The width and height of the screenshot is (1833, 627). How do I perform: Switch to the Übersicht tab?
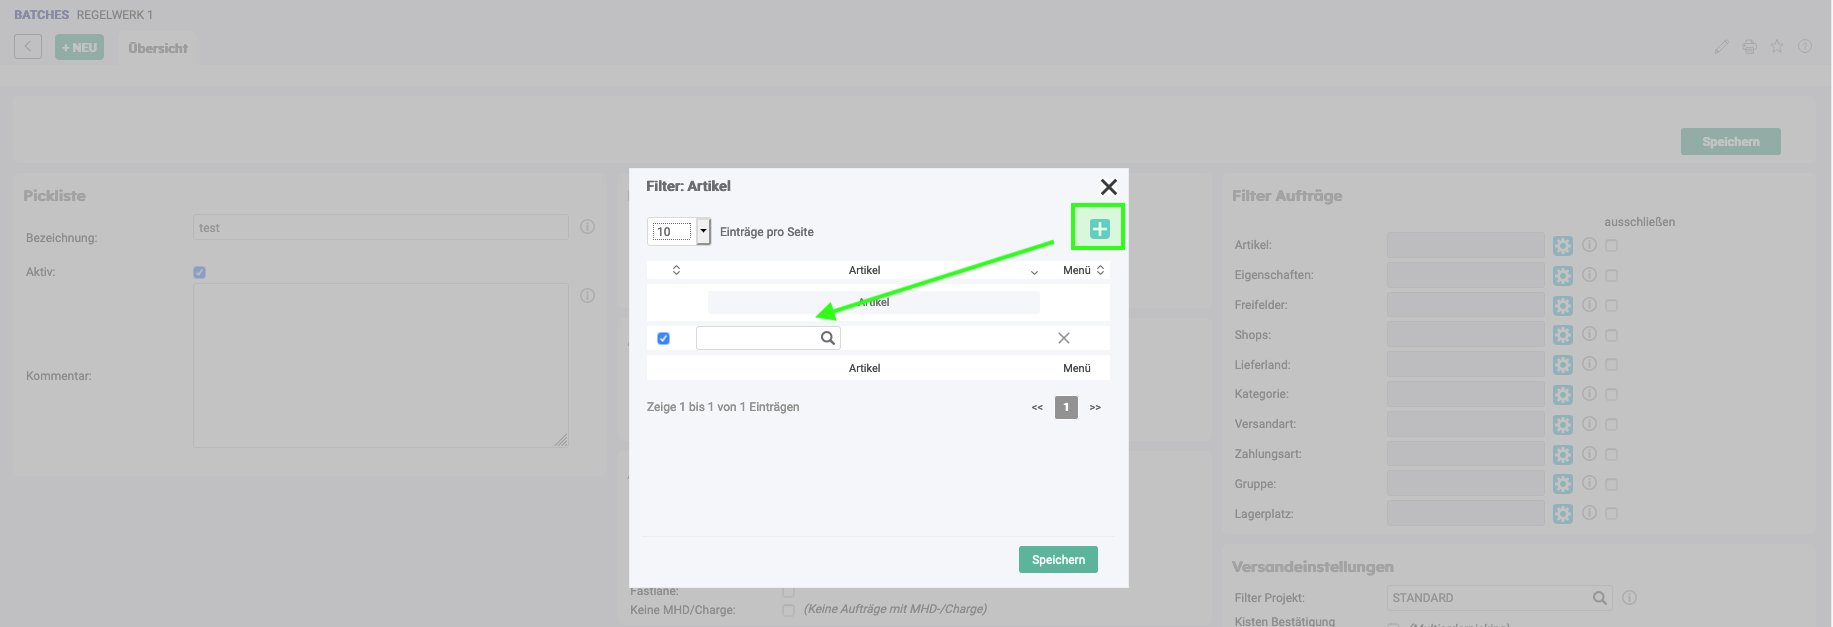coord(158,48)
